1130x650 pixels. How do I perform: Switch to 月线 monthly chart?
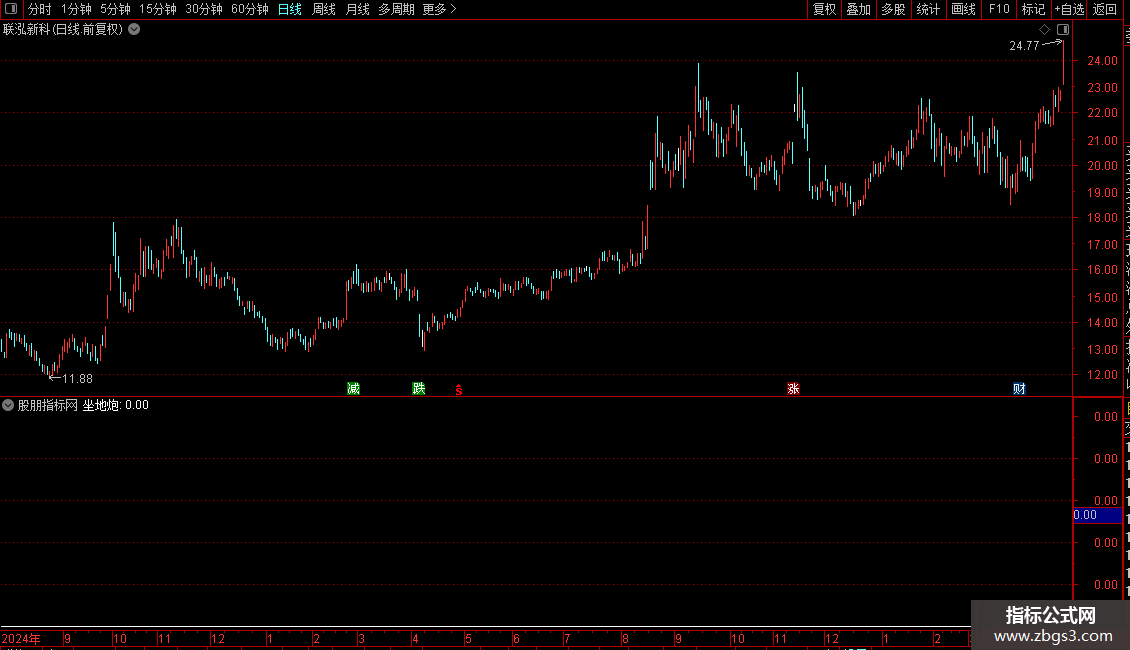point(357,9)
